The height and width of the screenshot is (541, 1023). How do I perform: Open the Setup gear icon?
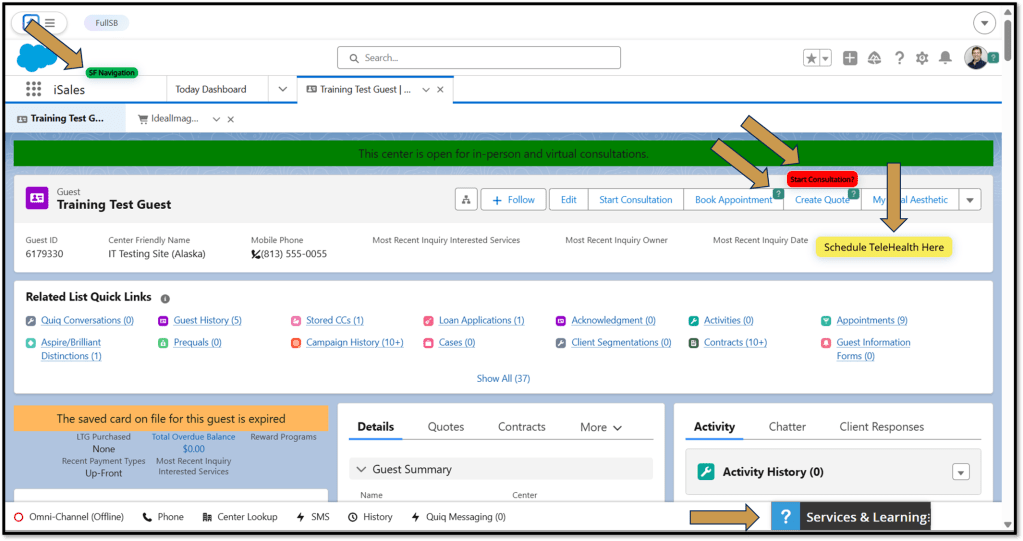[922, 58]
